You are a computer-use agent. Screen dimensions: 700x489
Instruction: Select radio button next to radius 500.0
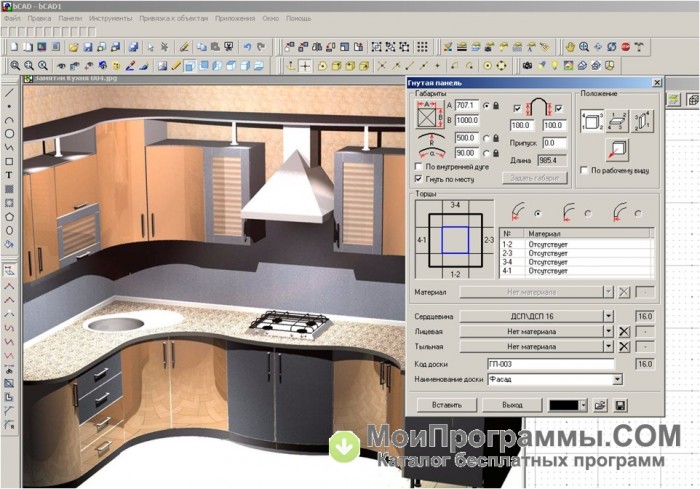click(486, 138)
